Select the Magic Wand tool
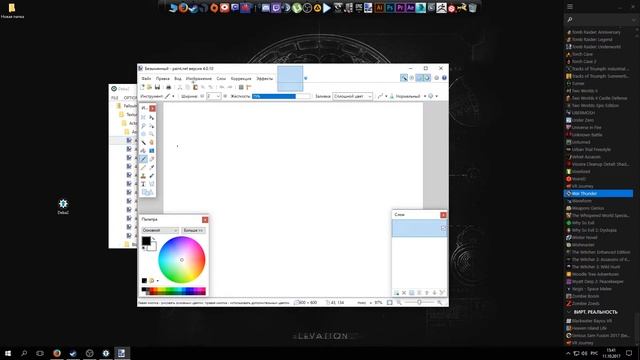The image size is (640, 360). (143, 142)
